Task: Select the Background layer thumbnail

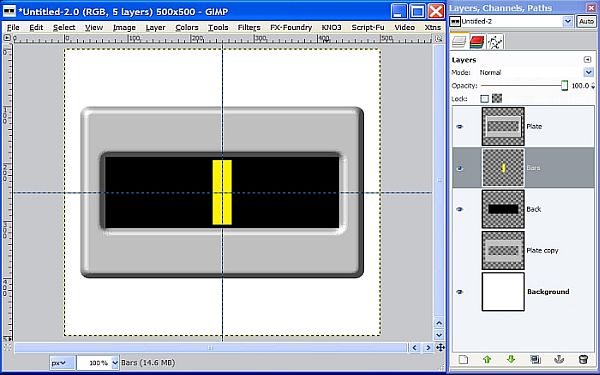Action: (503, 292)
